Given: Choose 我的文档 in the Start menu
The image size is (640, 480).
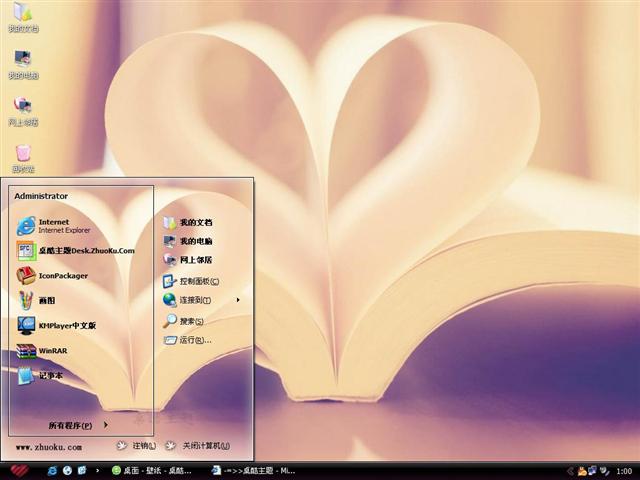Looking at the screenshot, I should [195, 222].
